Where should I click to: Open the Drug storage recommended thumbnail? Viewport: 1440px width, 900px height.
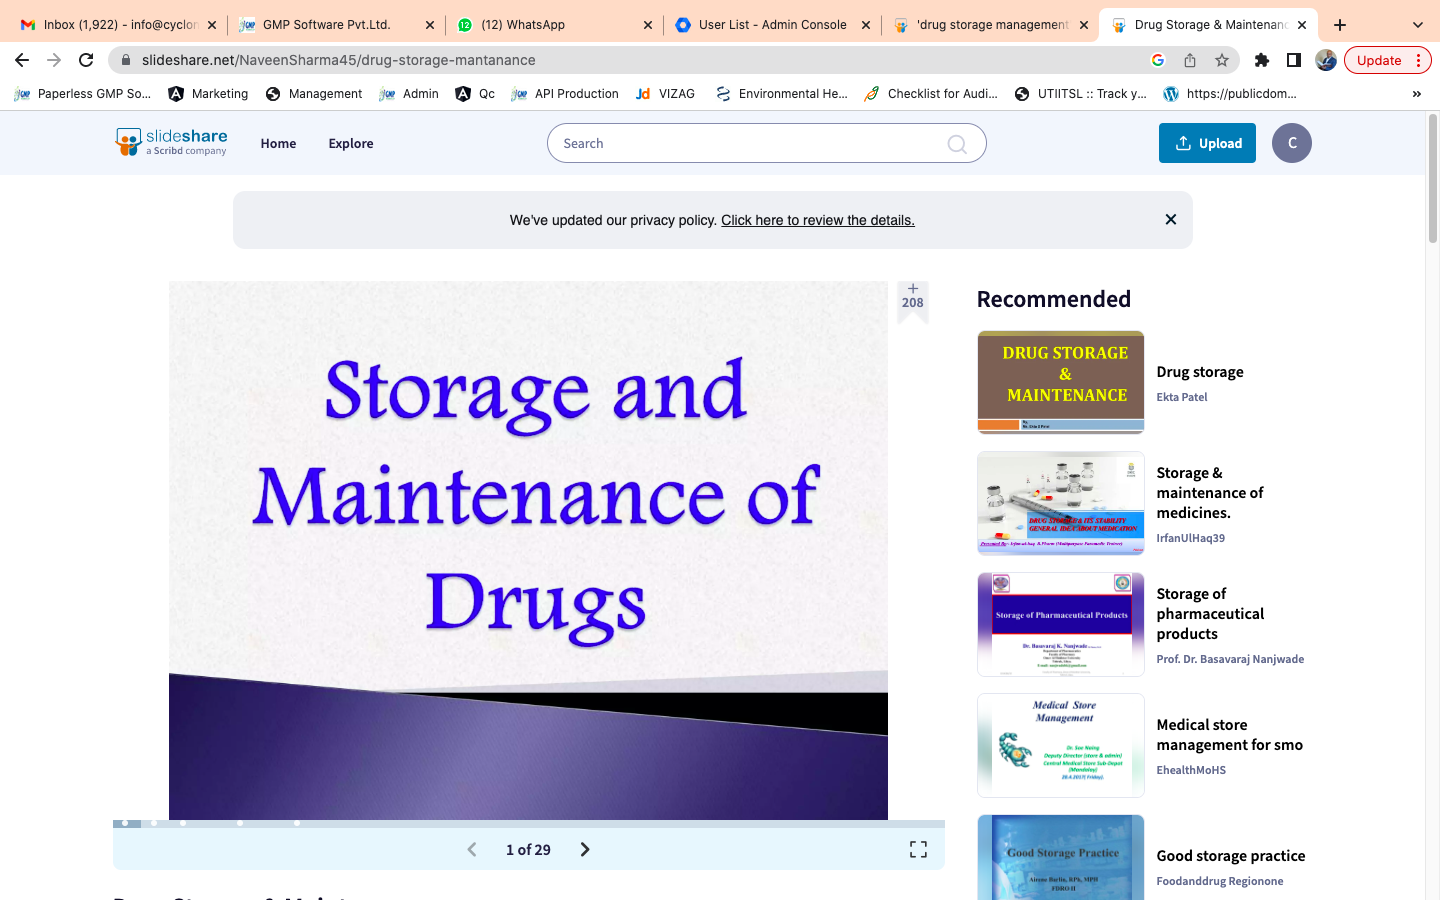[1060, 382]
